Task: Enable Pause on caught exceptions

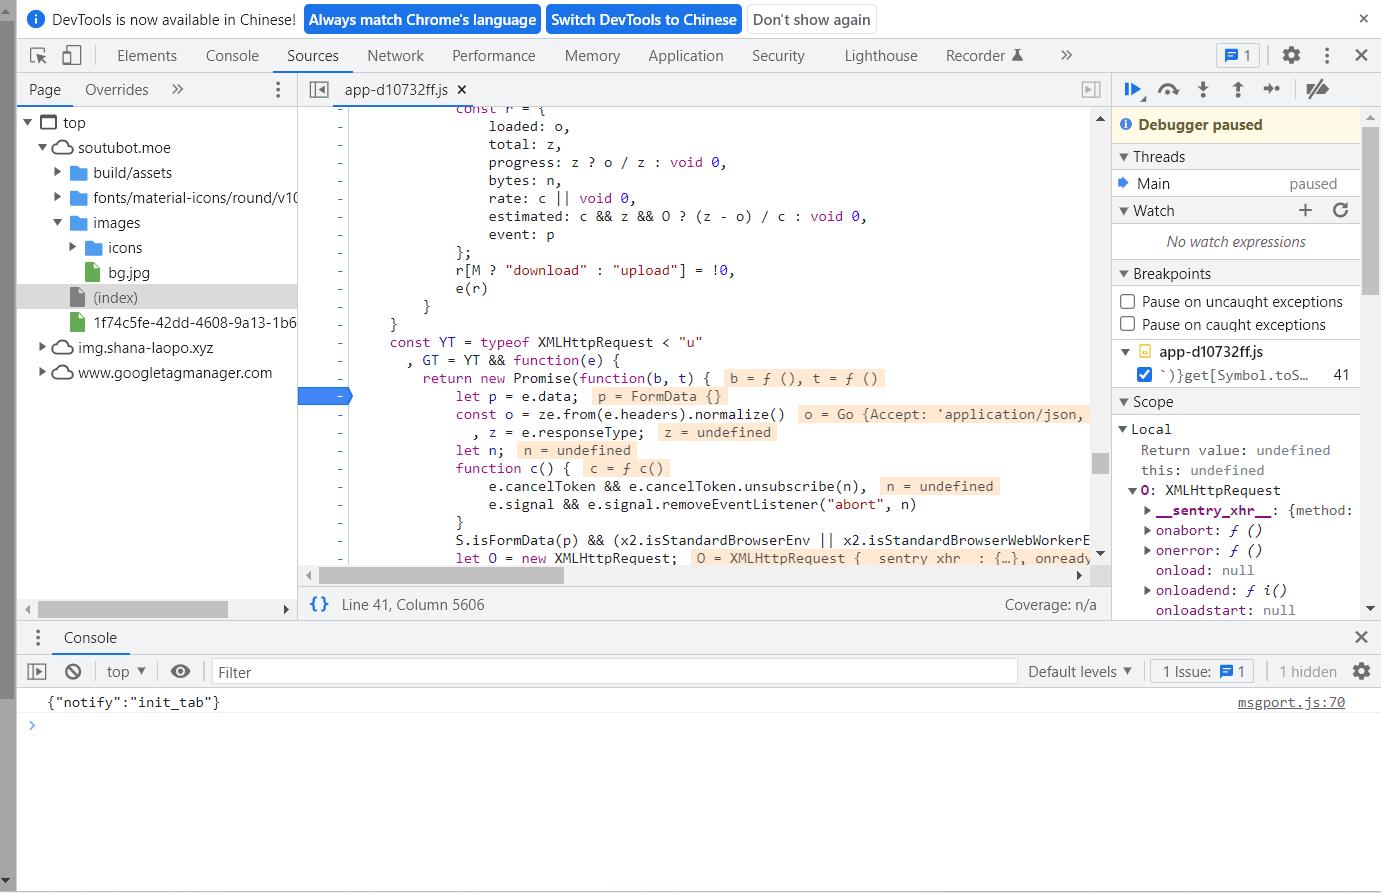Action: pyautogui.click(x=1128, y=324)
